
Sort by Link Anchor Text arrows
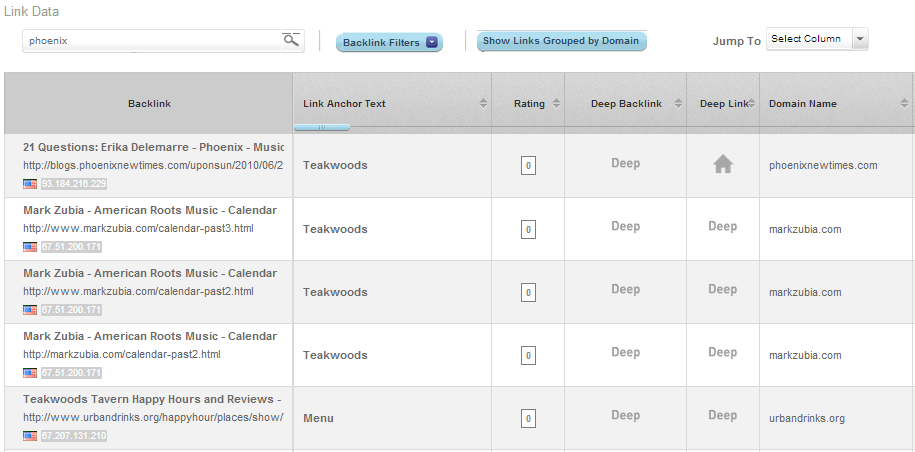pos(483,104)
